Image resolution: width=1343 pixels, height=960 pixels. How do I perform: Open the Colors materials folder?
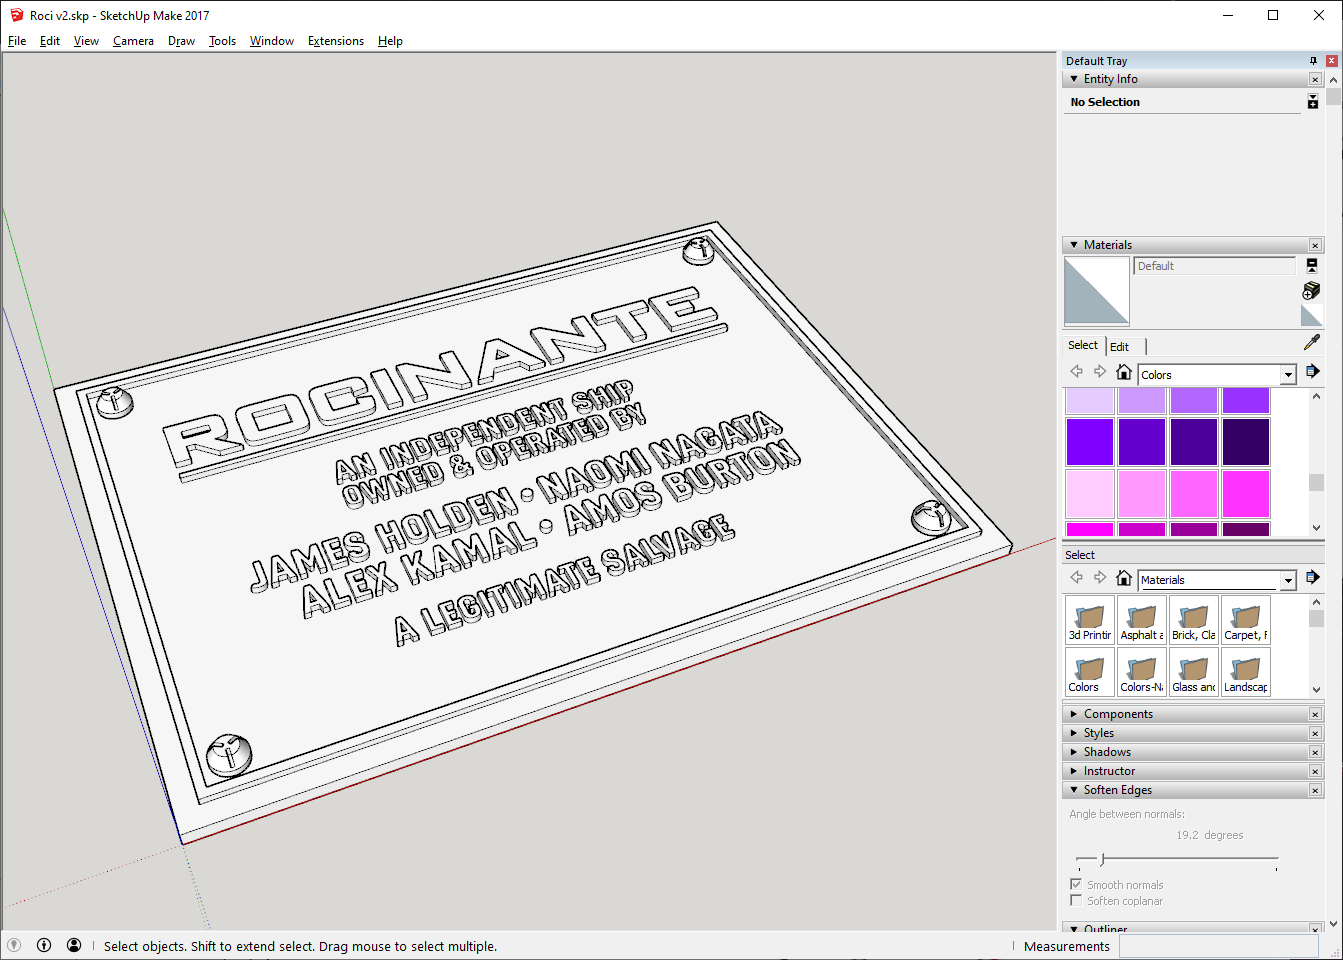click(x=1090, y=671)
